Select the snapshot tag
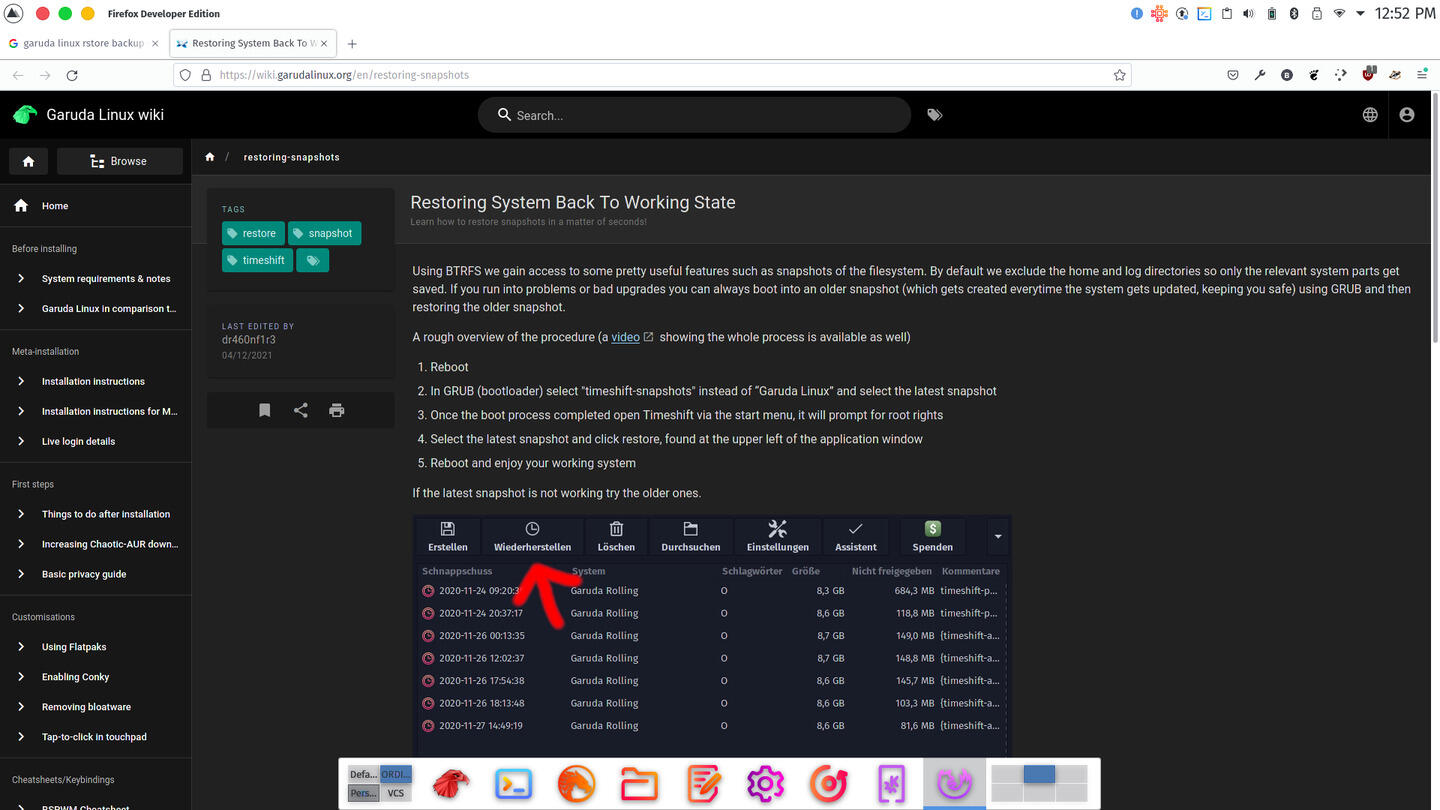The height and width of the screenshot is (810, 1440). tap(325, 233)
